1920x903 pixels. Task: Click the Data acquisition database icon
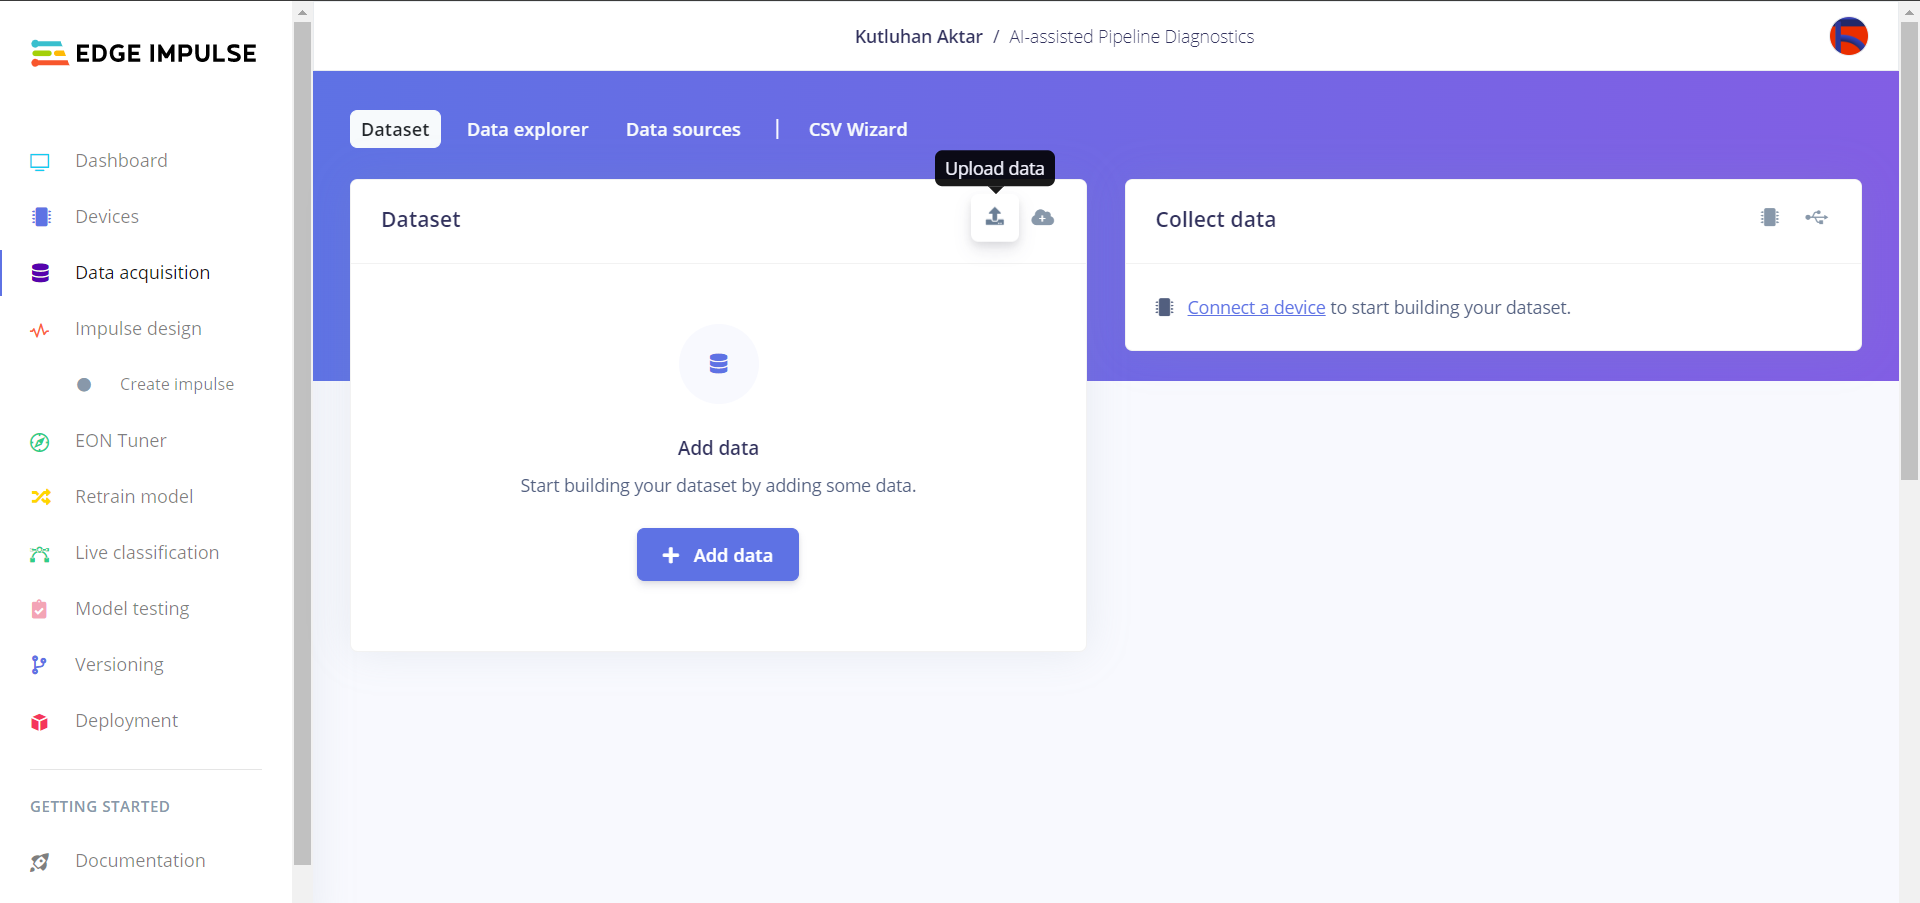click(40, 273)
